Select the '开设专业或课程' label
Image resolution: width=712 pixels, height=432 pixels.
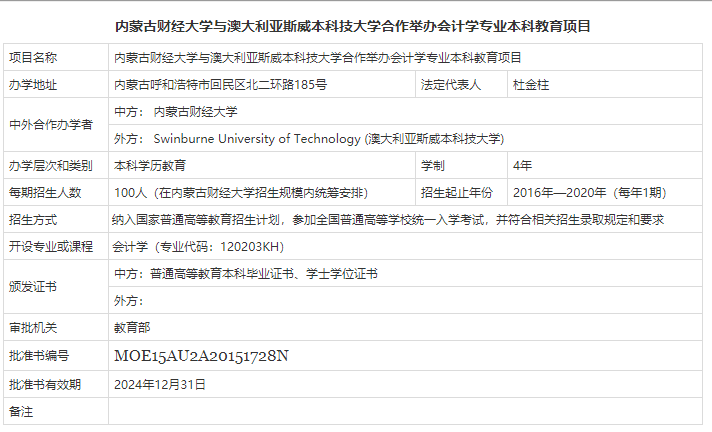50,246
